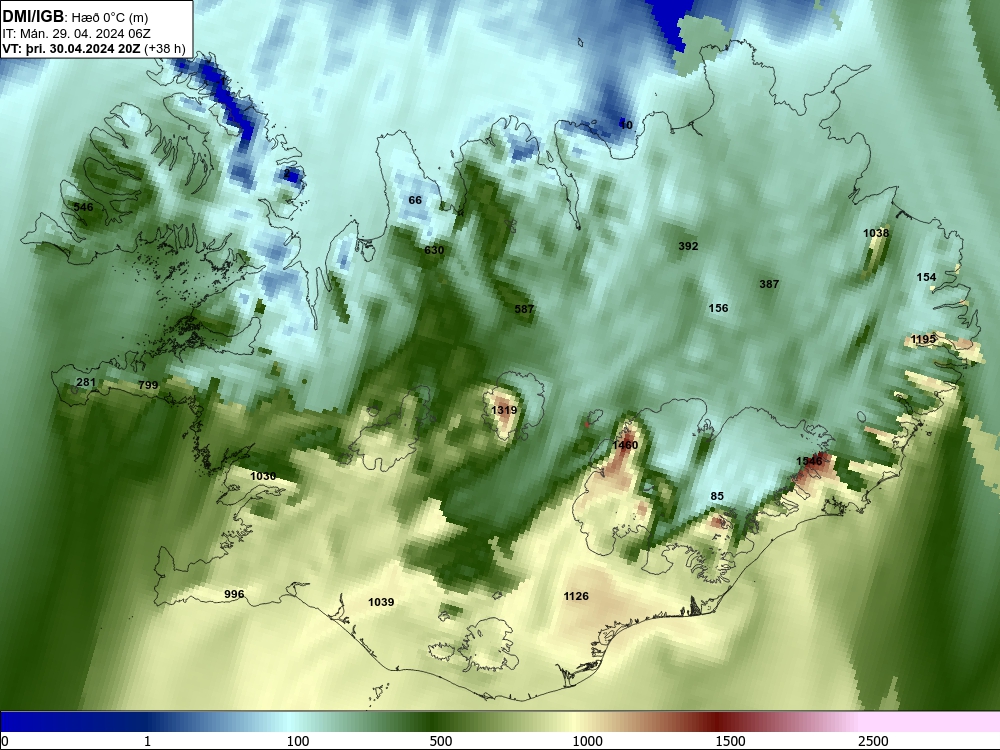
Task: Click the 1030 value in the southwest
Action: coord(263,476)
